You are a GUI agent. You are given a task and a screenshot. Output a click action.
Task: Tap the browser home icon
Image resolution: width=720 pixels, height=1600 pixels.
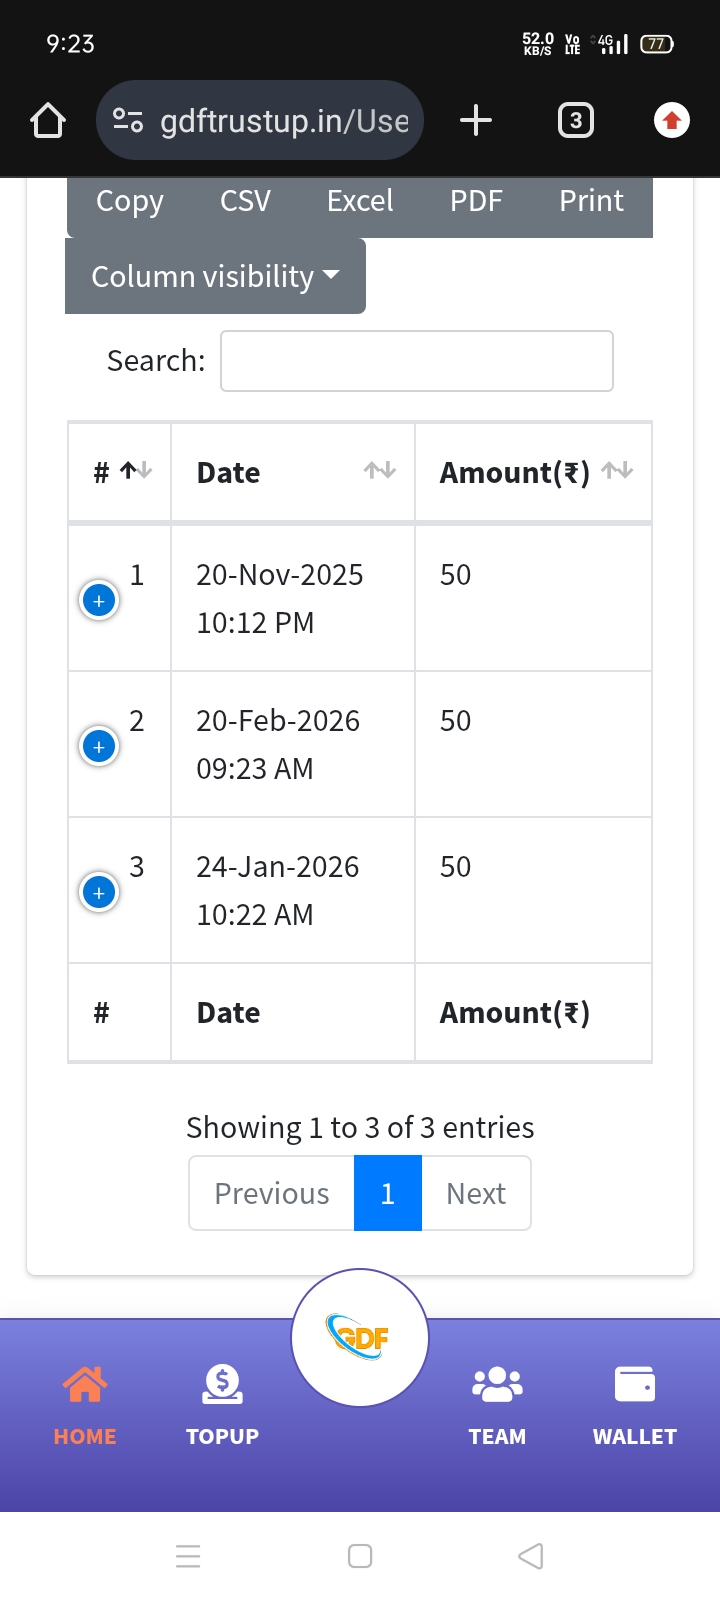click(x=48, y=121)
